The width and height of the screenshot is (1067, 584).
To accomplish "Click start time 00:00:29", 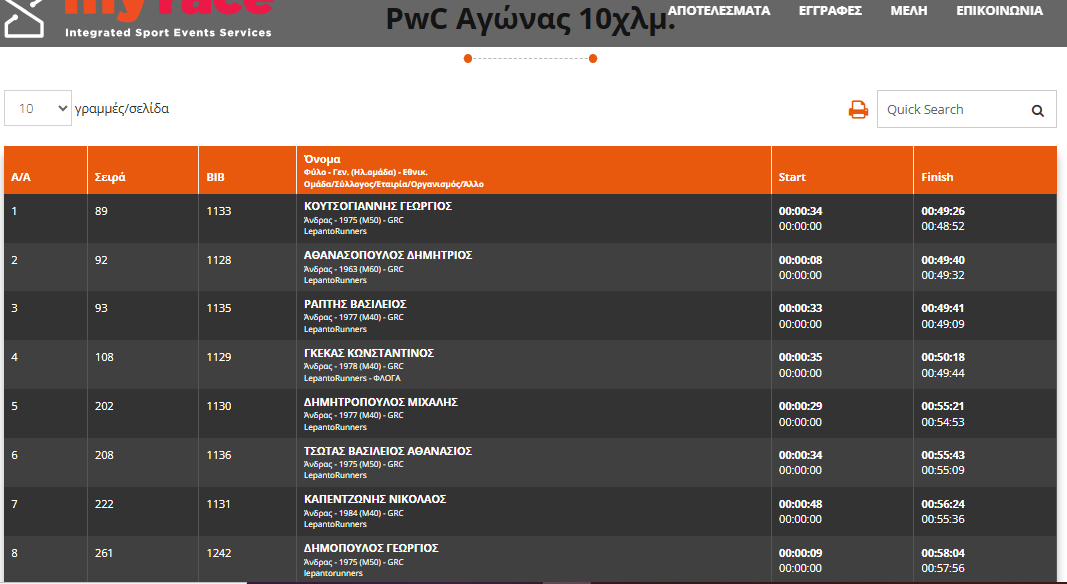I will [800, 406].
